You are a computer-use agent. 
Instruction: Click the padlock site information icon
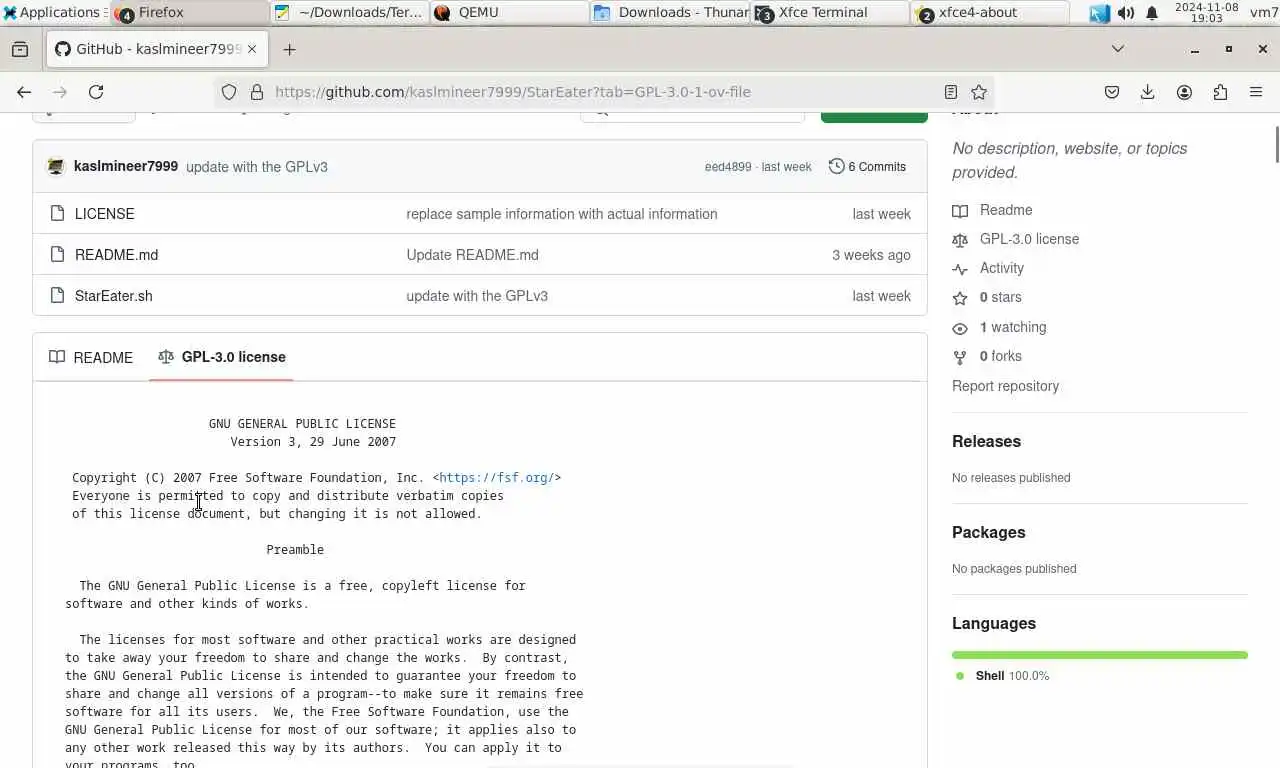point(257,92)
